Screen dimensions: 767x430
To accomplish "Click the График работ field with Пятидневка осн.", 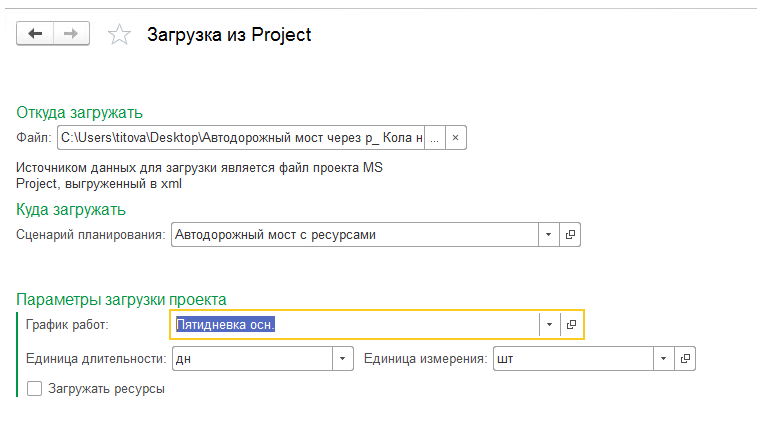I will coord(356,324).
